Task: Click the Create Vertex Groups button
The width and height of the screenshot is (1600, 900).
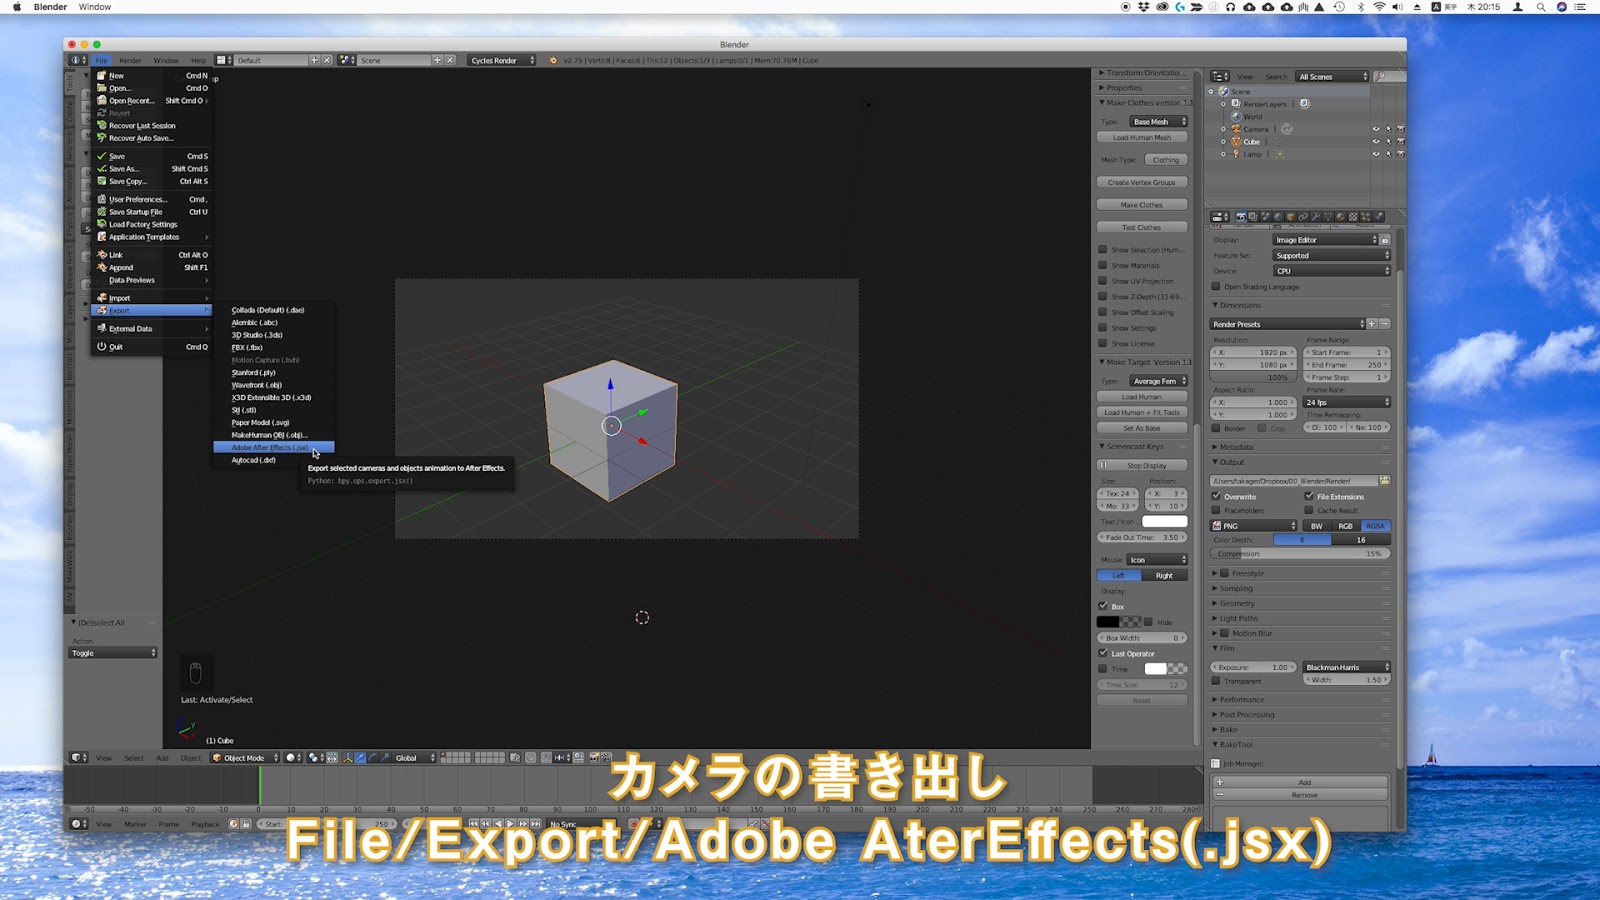Action: 1142,182
